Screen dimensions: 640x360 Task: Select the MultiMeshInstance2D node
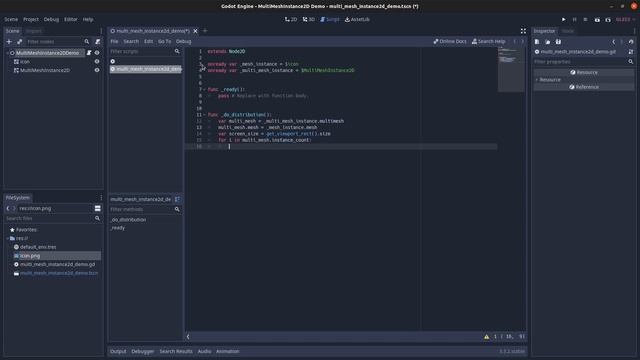click(44, 70)
